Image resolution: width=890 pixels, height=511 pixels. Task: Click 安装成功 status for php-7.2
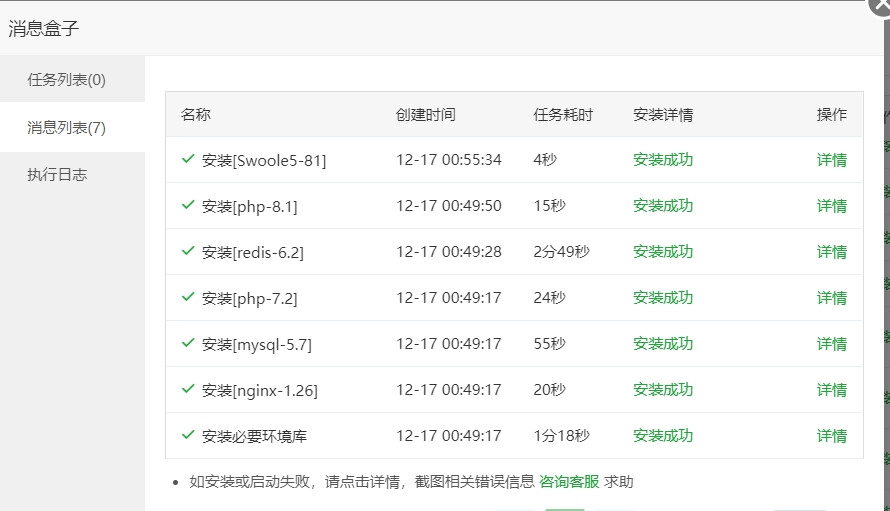coord(663,298)
